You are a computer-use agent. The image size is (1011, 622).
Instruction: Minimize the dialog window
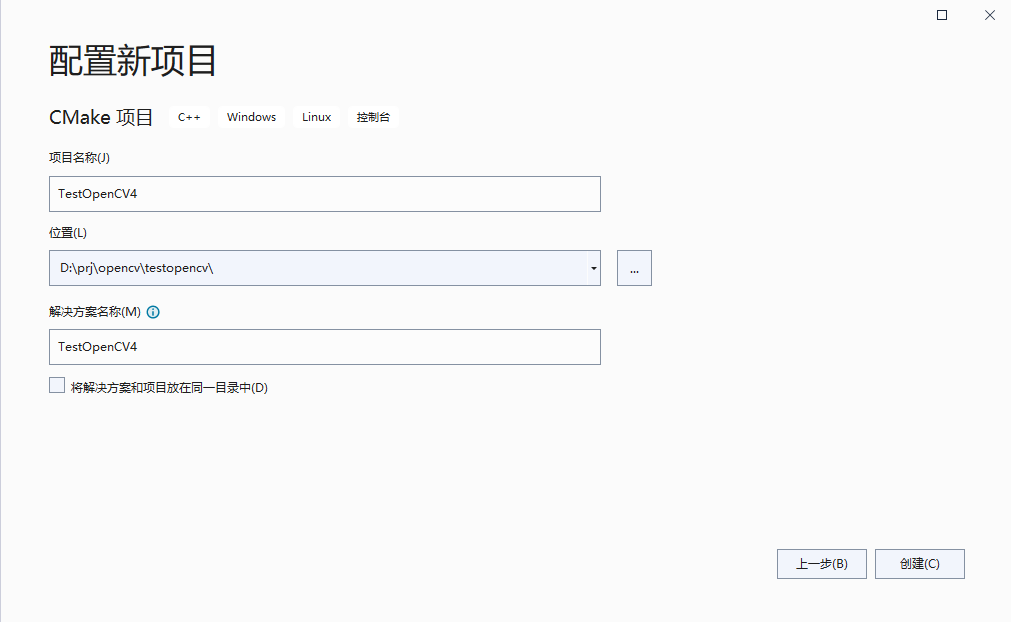coord(941,15)
